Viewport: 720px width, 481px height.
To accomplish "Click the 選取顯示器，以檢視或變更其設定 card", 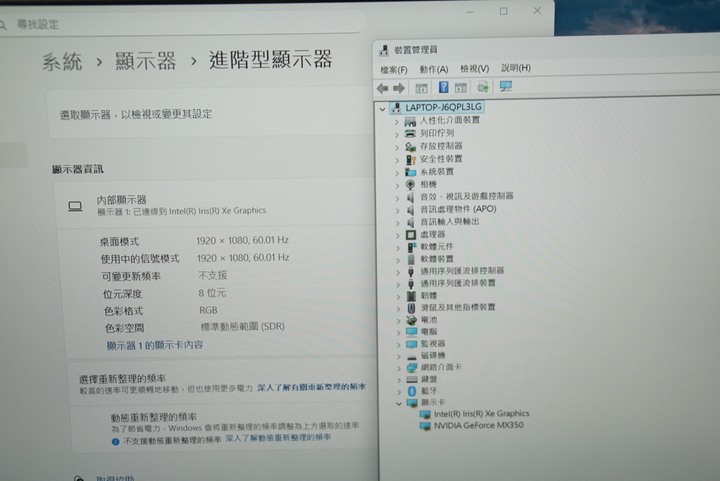I will click(211, 114).
